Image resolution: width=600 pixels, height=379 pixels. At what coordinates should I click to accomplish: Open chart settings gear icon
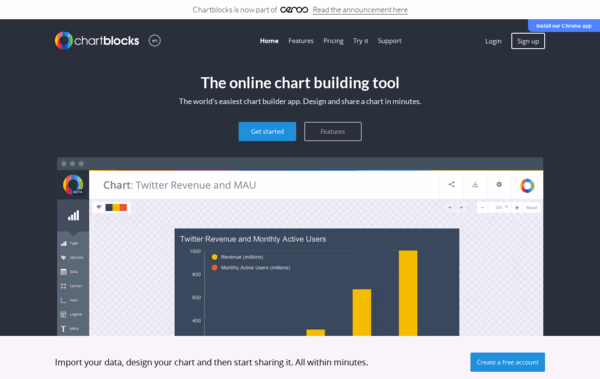499,185
